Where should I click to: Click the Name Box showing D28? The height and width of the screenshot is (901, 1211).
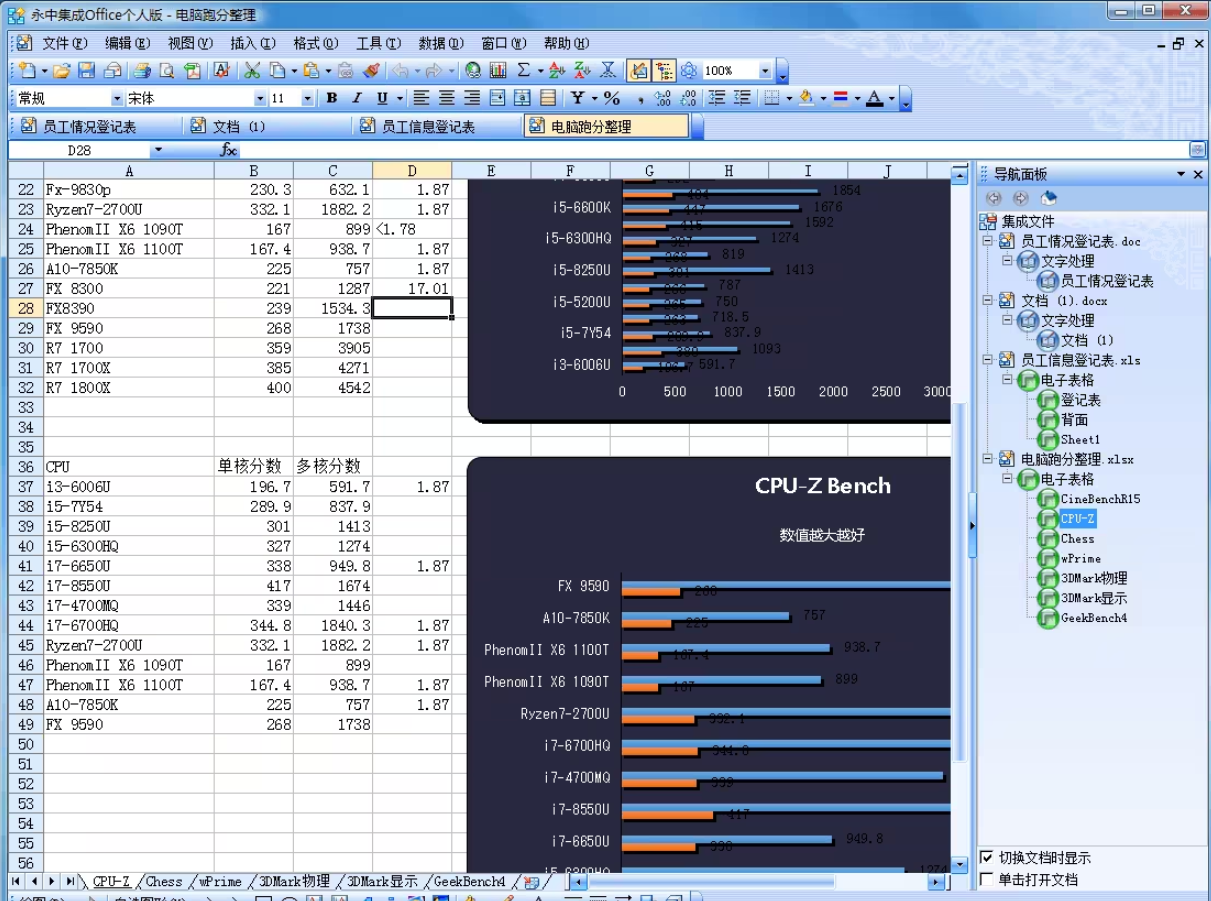[80, 150]
